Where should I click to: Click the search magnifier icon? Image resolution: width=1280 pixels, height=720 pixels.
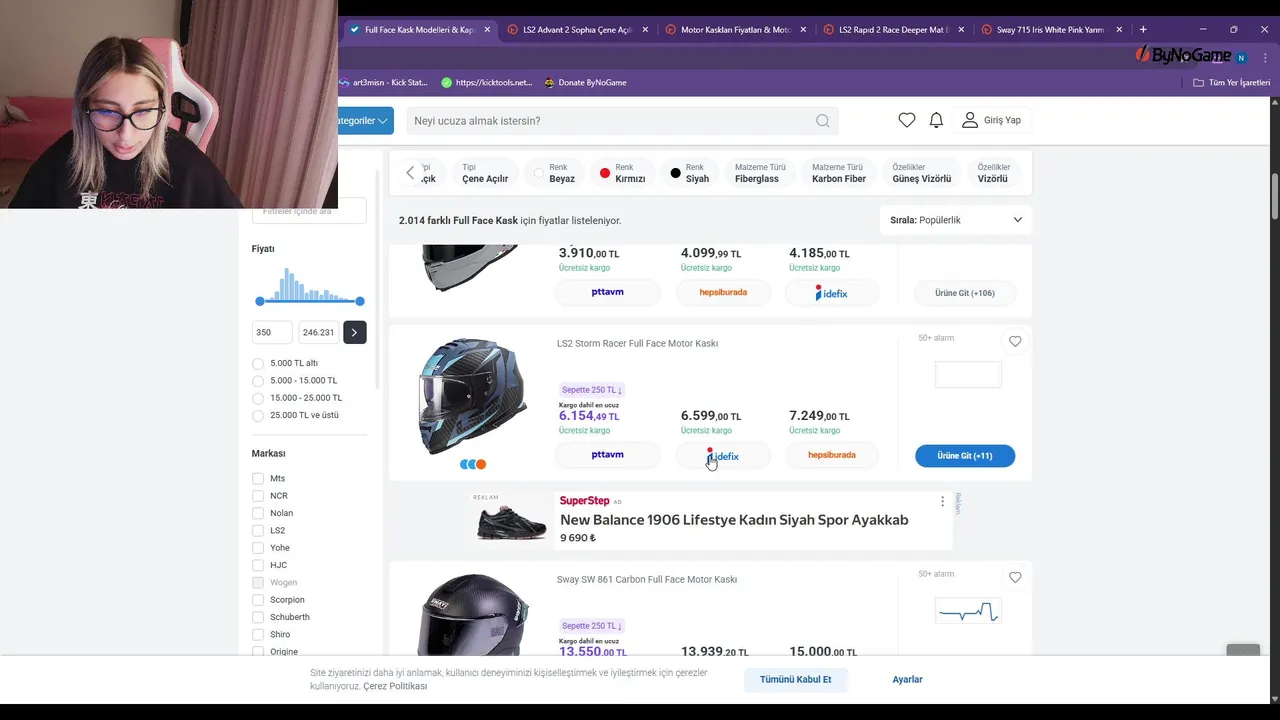click(x=822, y=121)
